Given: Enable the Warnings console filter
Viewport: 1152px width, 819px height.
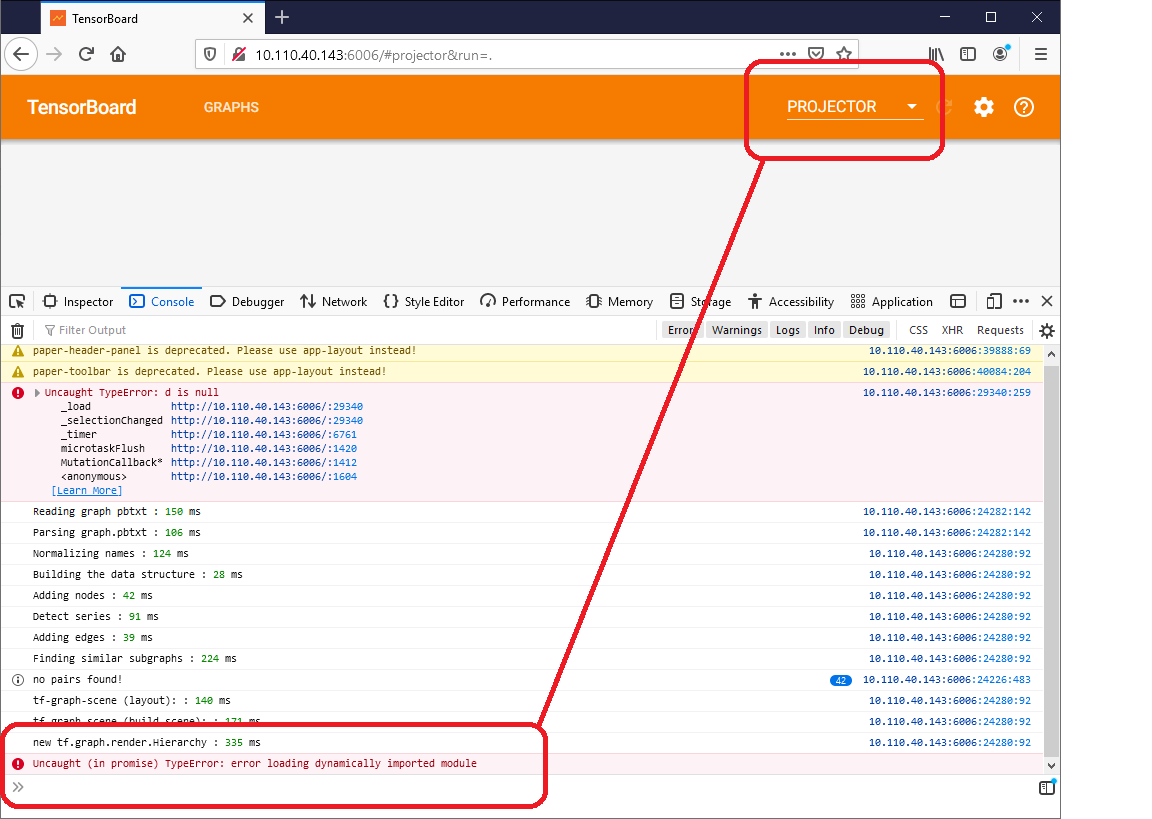Looking at the screenshot, I should [737, 329].
